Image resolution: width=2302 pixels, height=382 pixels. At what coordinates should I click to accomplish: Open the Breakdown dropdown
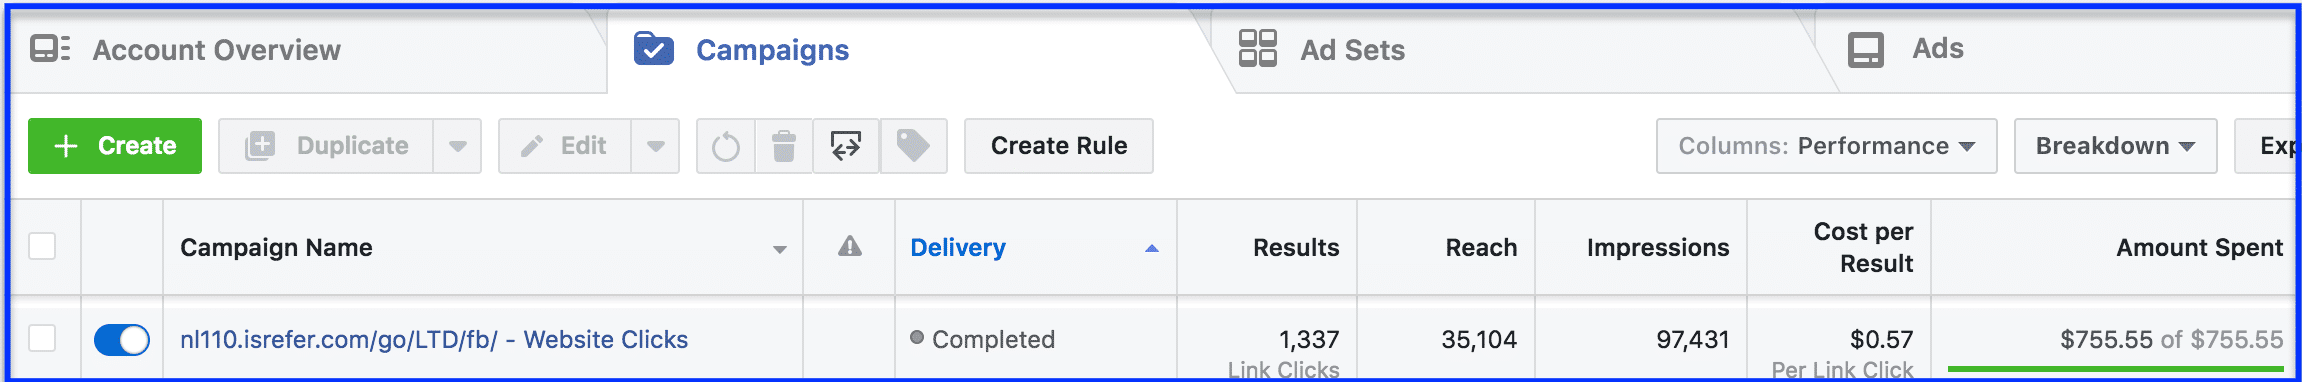(2115, 146)
